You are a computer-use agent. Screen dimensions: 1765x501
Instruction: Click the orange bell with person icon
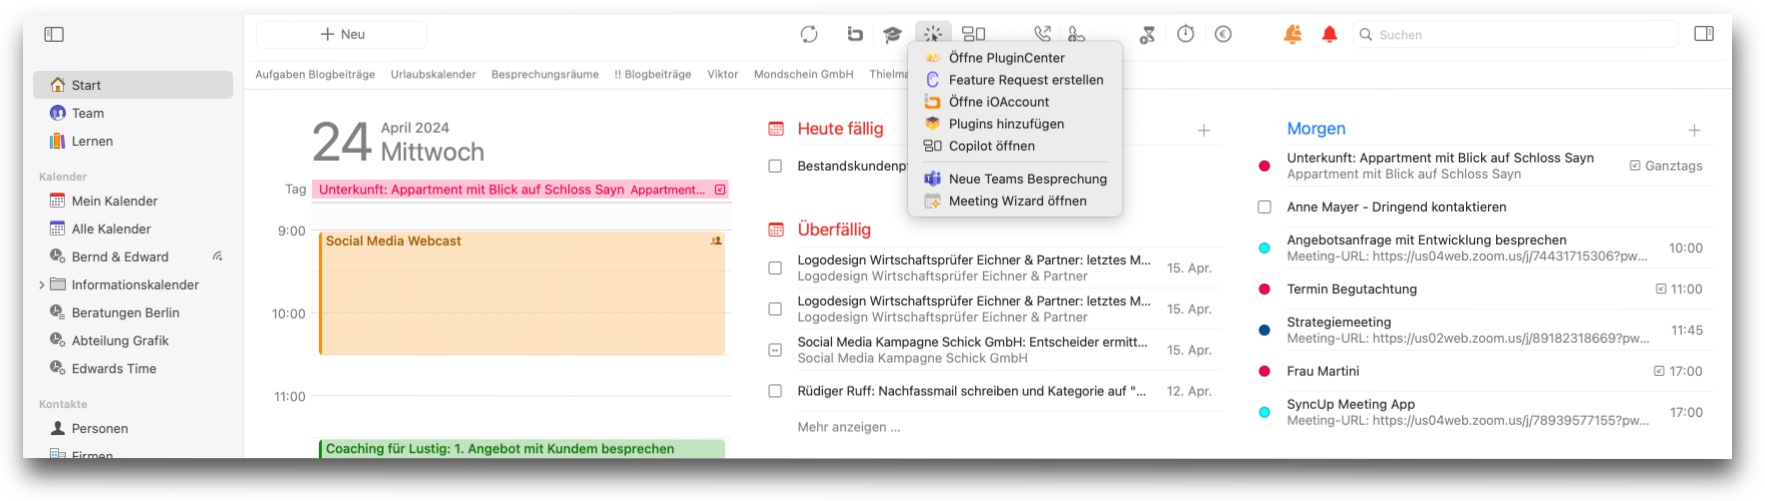pyautogui.click(x=1293, y=34)
